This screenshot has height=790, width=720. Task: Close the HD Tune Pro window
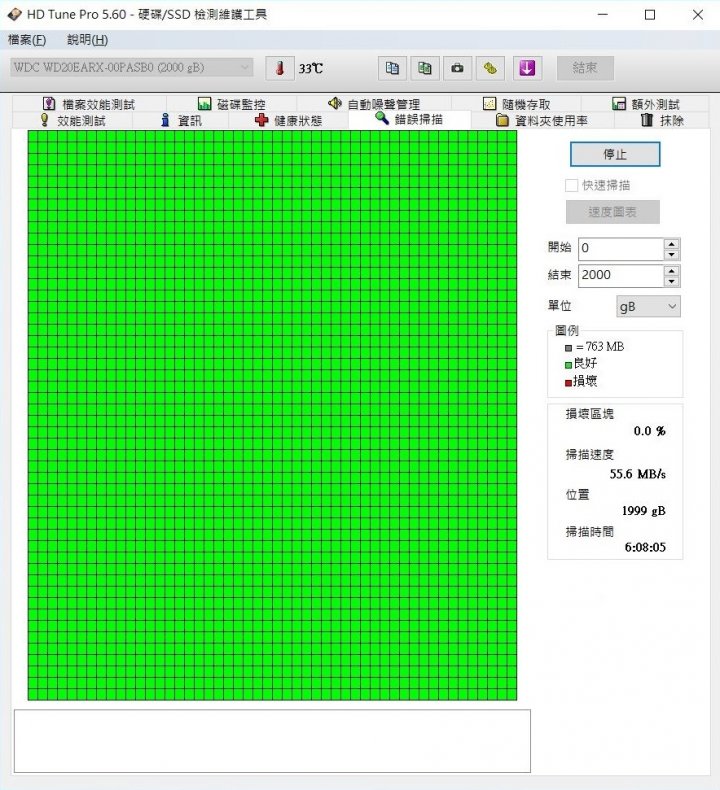698,15
